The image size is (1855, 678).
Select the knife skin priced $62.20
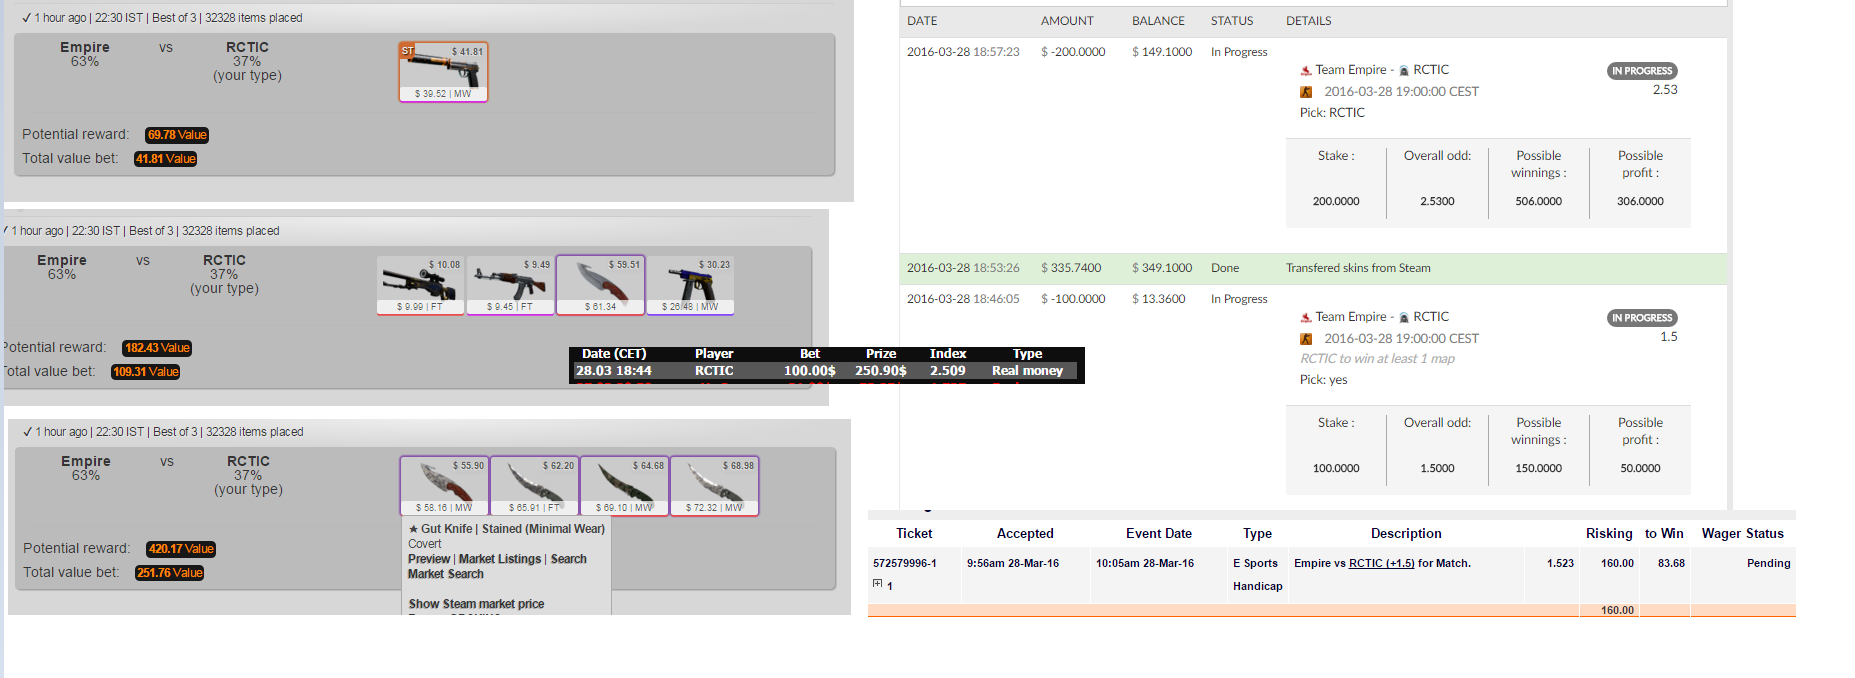pos(534,486)
